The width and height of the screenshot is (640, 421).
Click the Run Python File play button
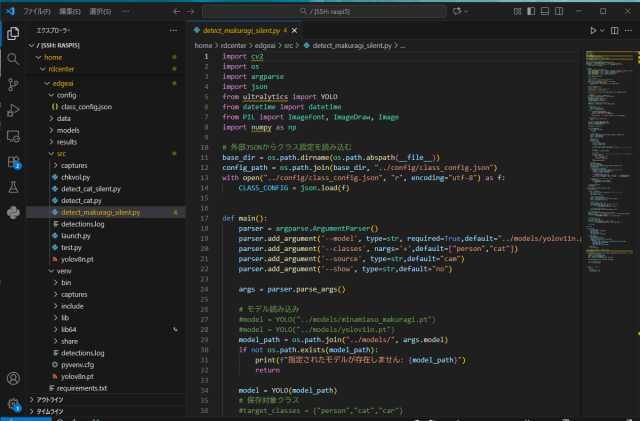pos(592,31)
